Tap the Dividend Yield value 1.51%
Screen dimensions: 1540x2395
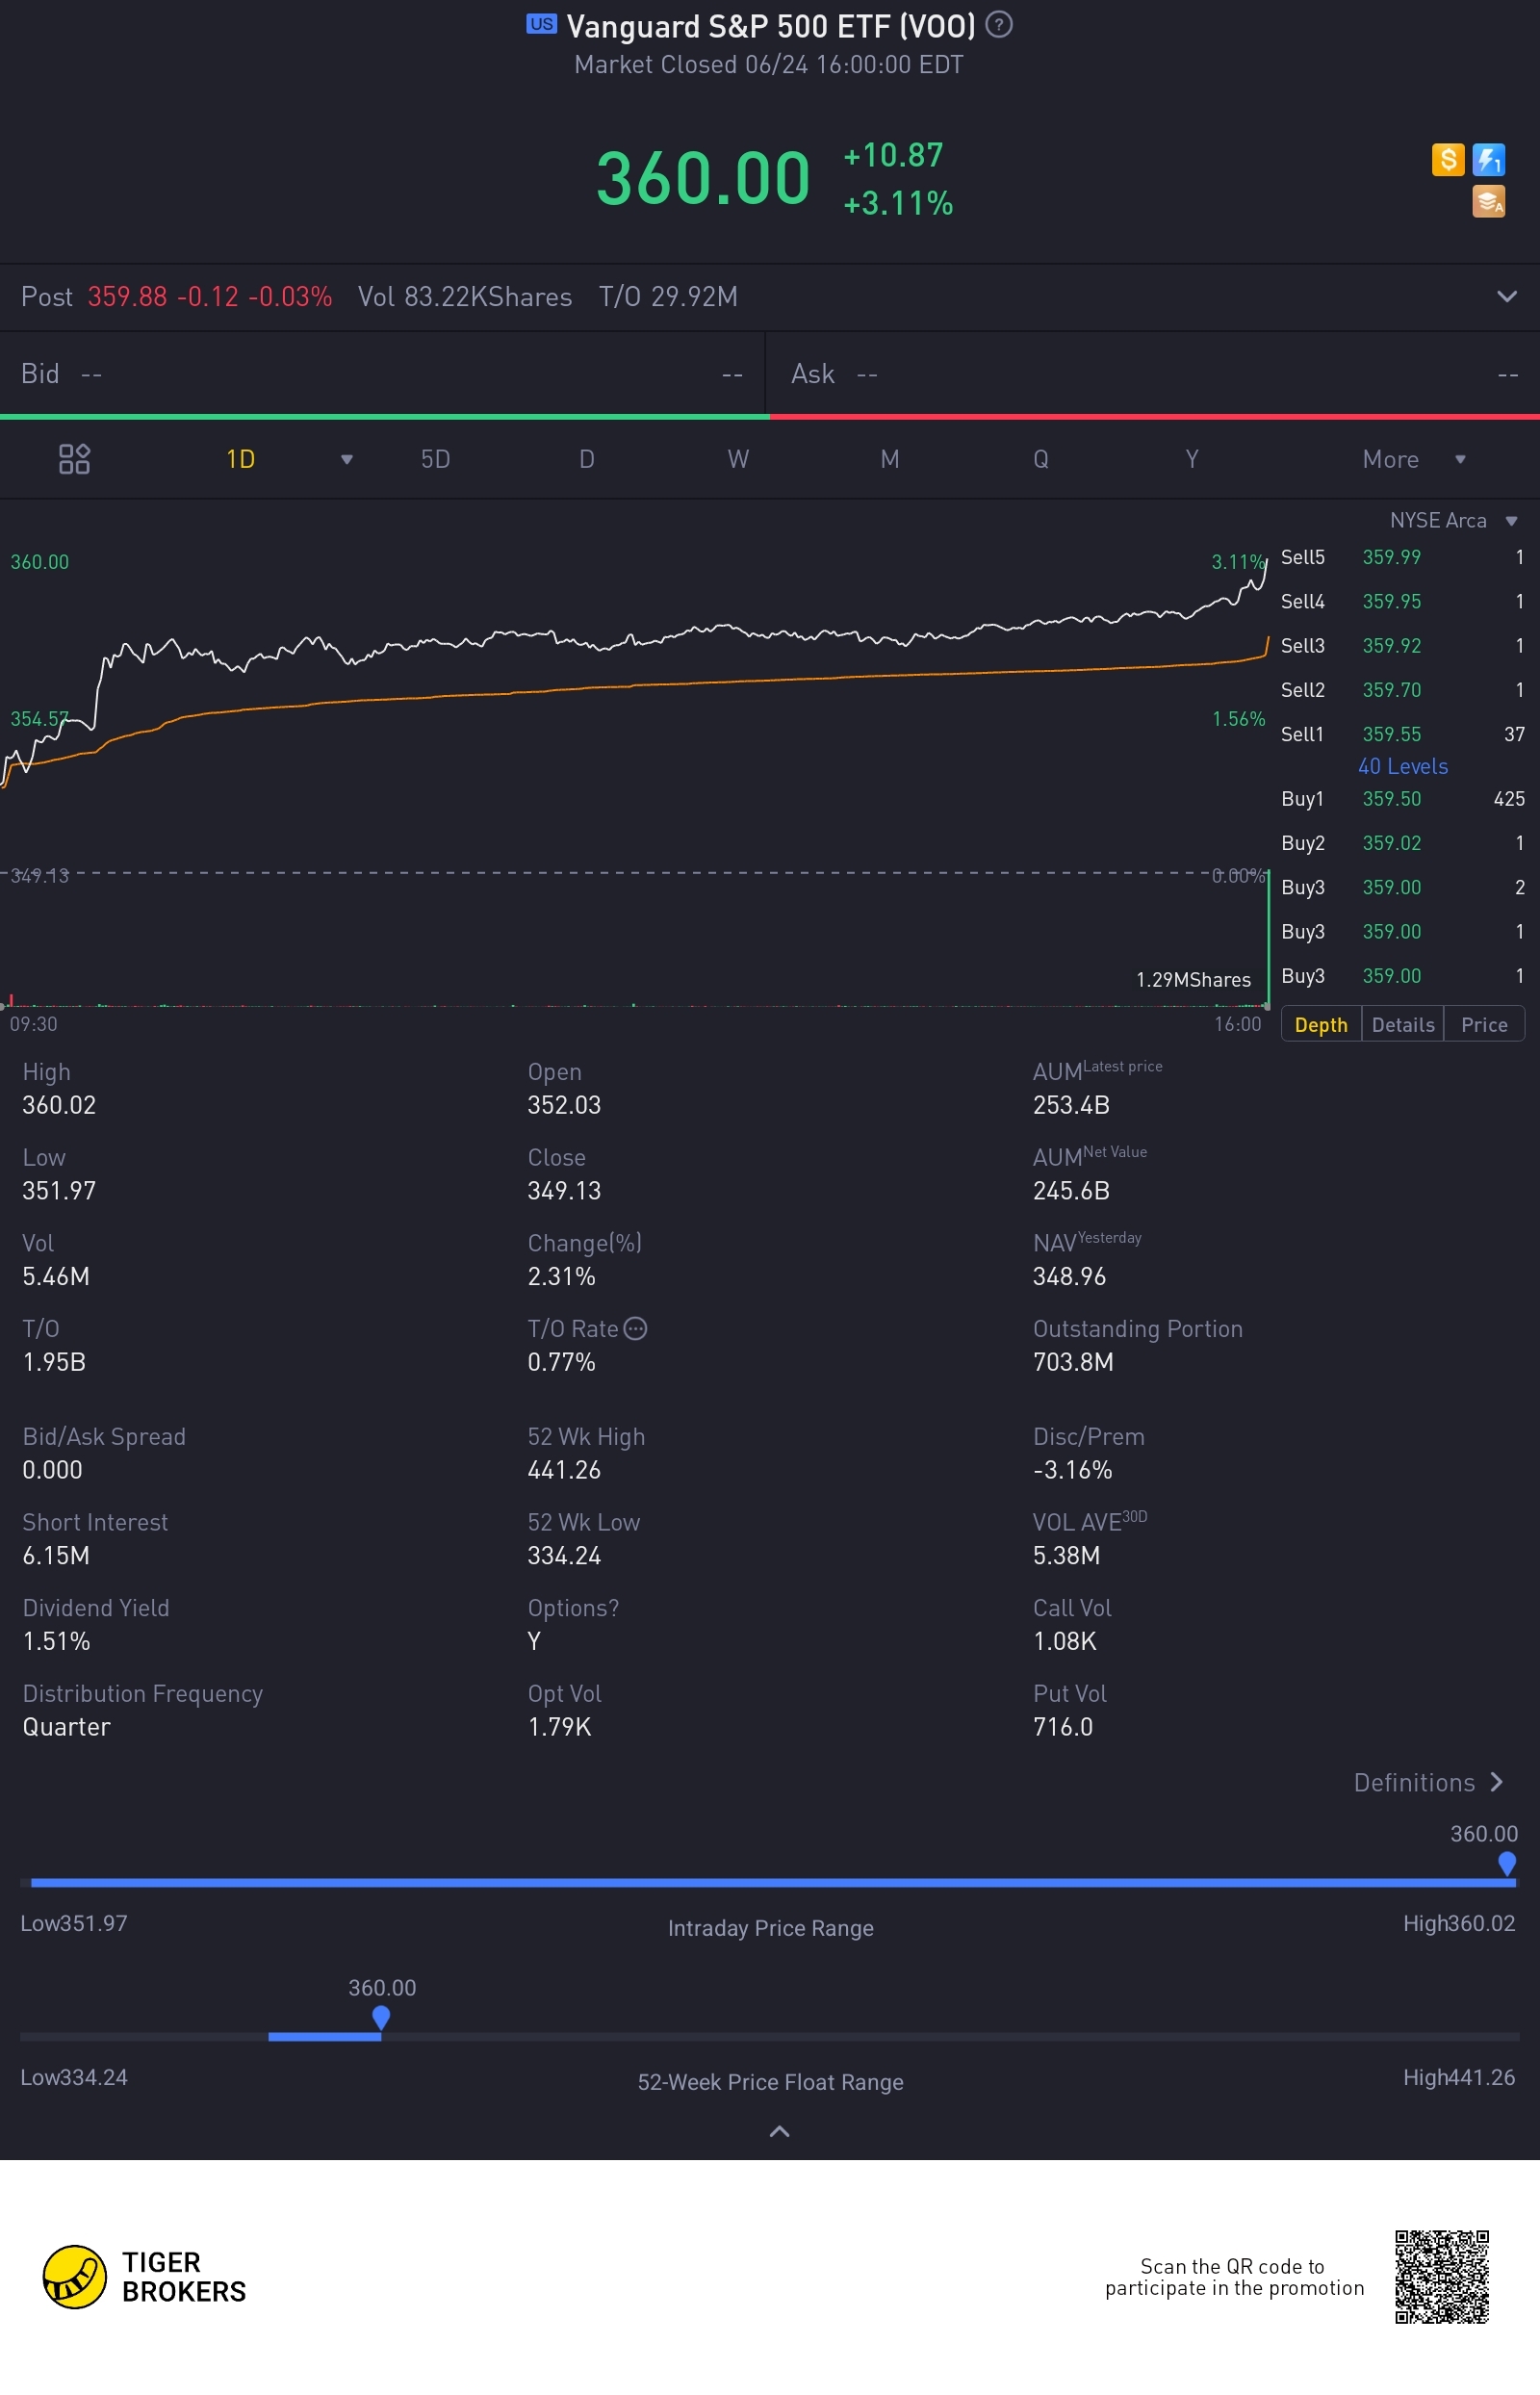click(56, 1641)
